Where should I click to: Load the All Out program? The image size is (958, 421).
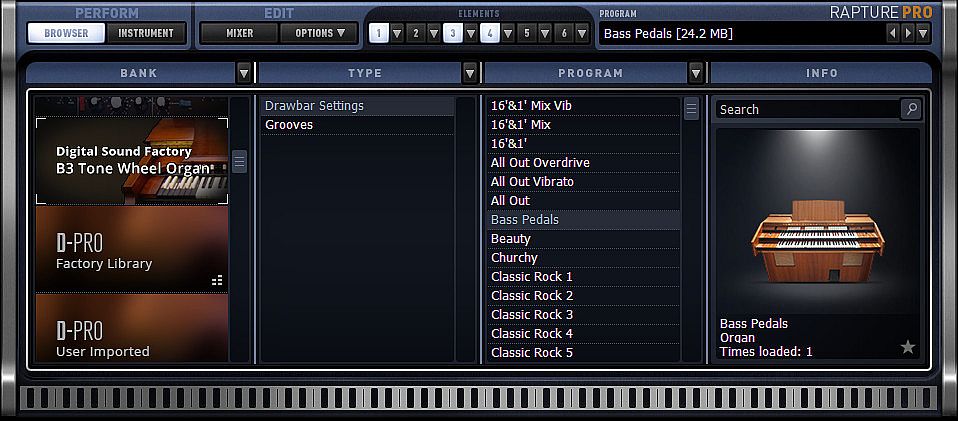583,200
